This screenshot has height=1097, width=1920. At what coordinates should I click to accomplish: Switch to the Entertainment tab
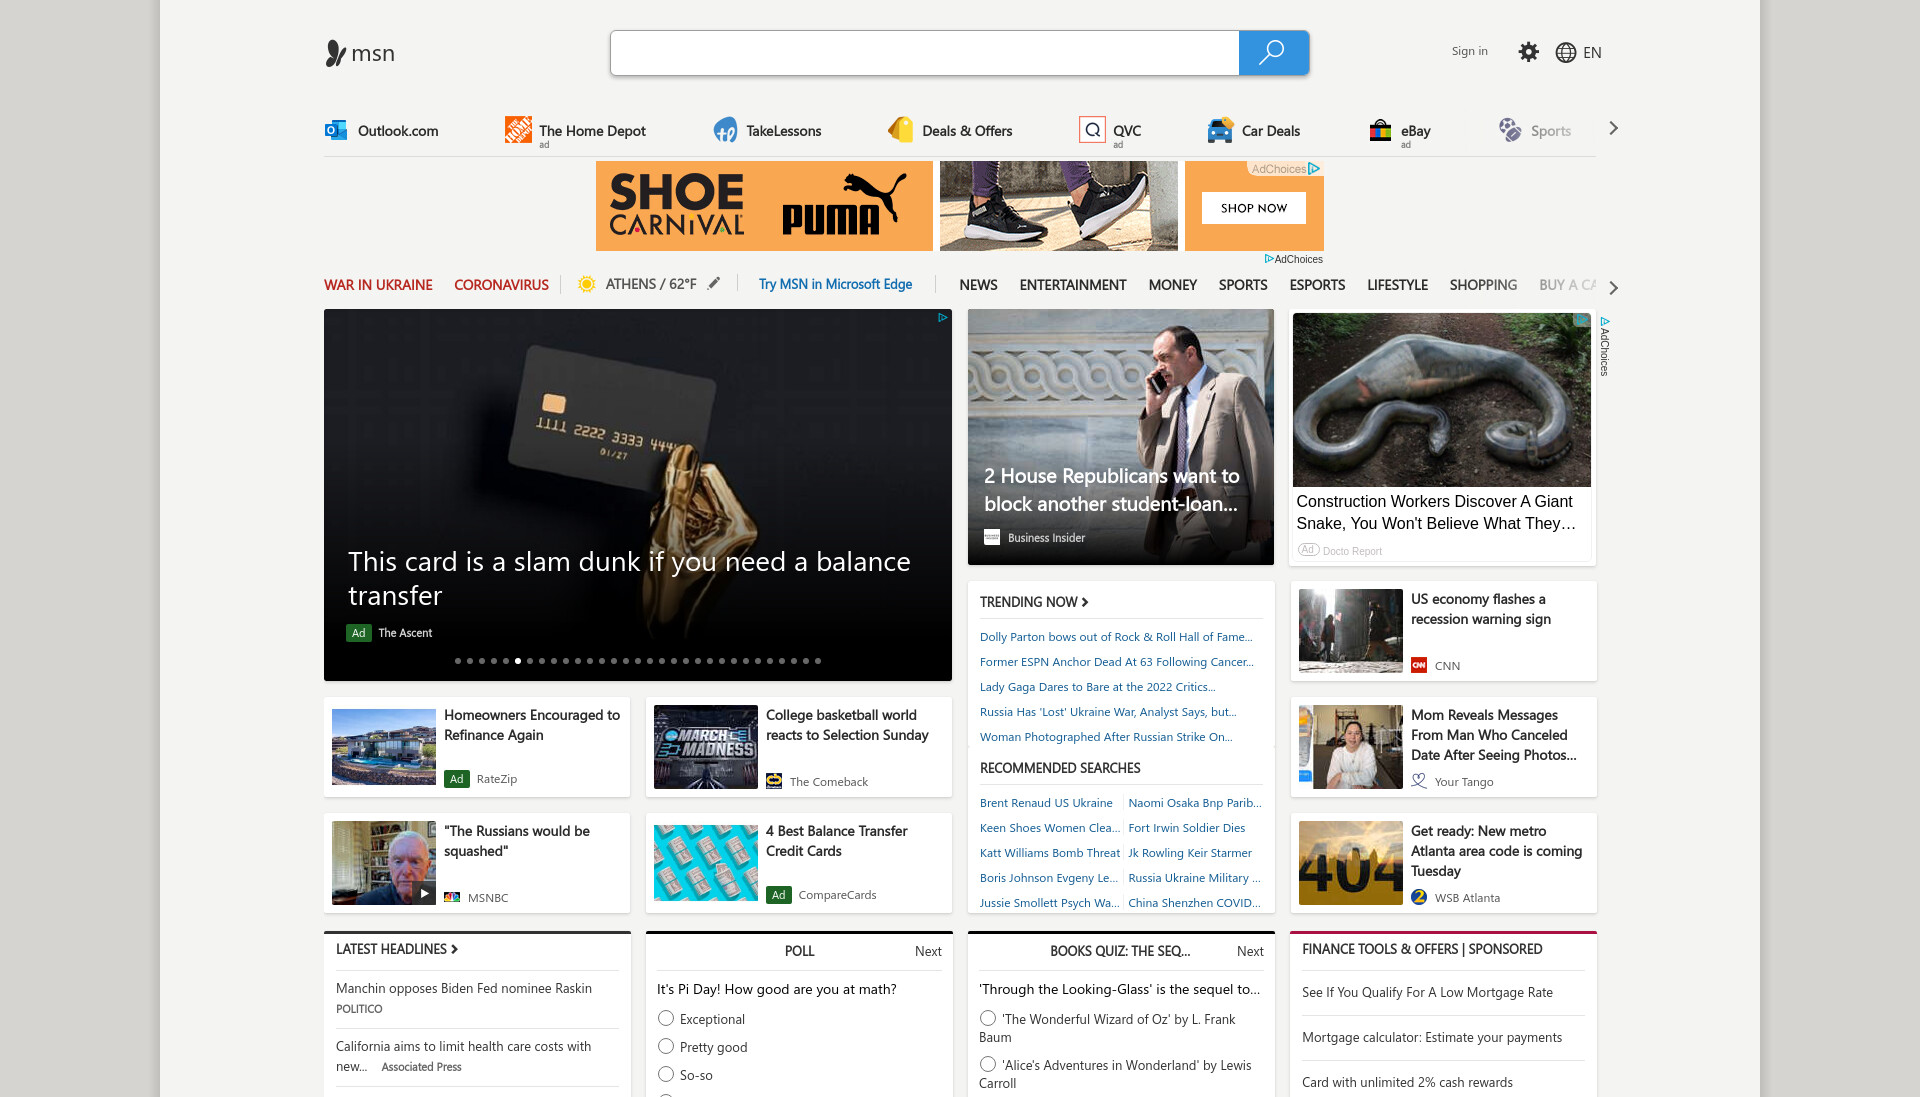click(x=1073, y=285)
